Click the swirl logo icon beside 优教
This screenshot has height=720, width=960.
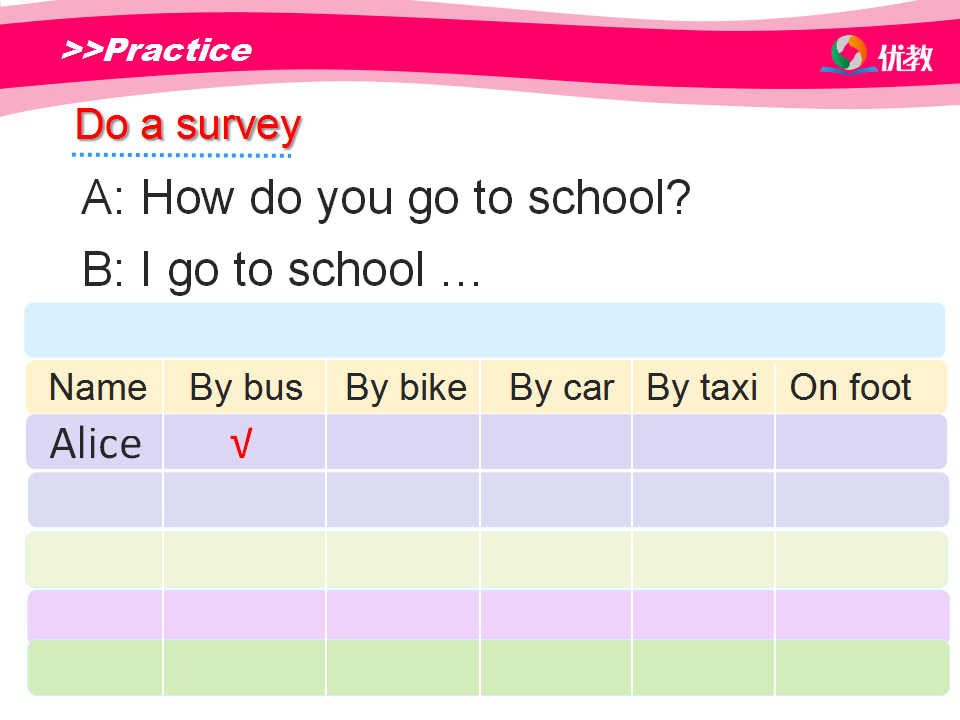click(x=849, y=54)
